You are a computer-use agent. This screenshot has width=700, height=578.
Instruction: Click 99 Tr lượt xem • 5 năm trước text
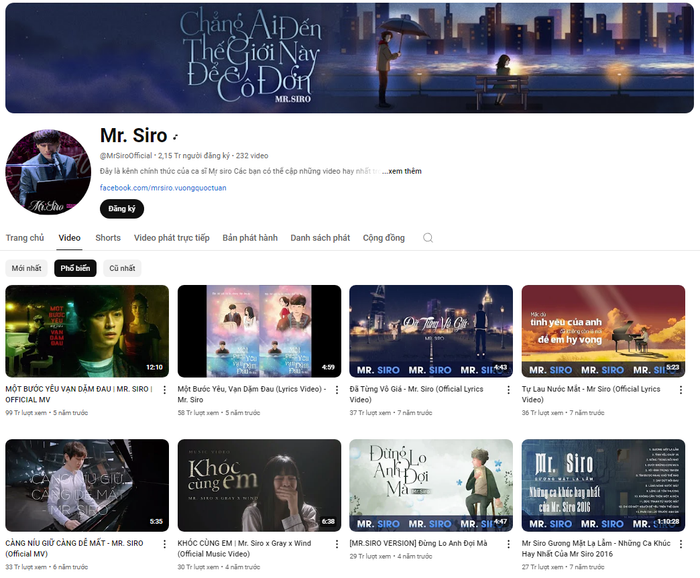46,413
